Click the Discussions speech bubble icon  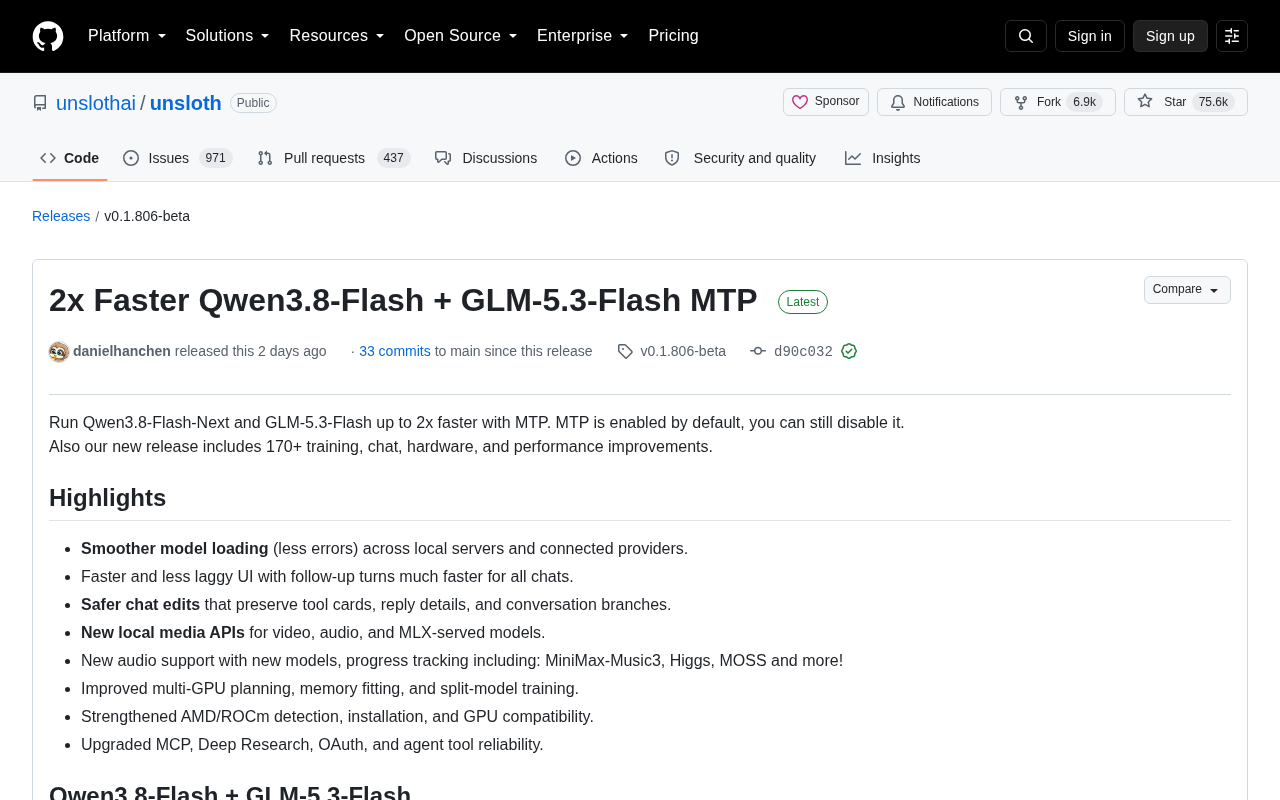443,158
